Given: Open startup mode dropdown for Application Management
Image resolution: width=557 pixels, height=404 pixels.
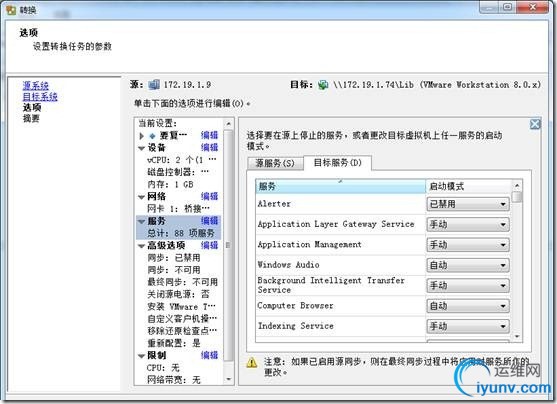Looking at the screenshot, I should tap(468, 245).
